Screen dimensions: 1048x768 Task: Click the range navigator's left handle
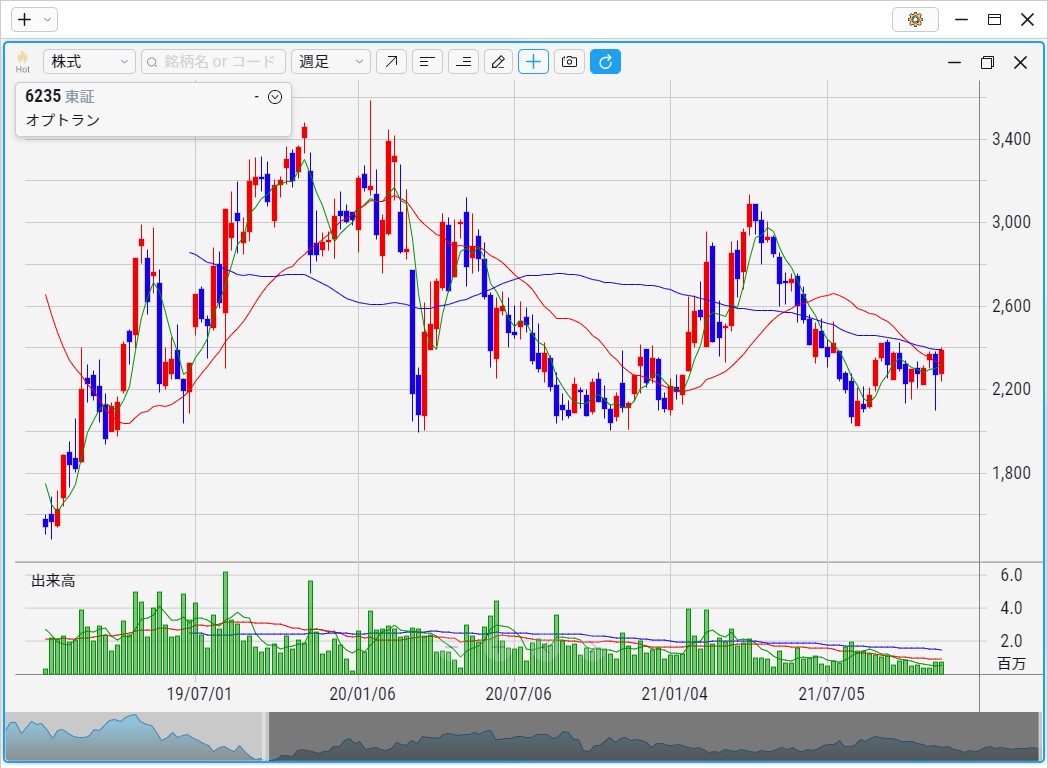click(266, 737)
